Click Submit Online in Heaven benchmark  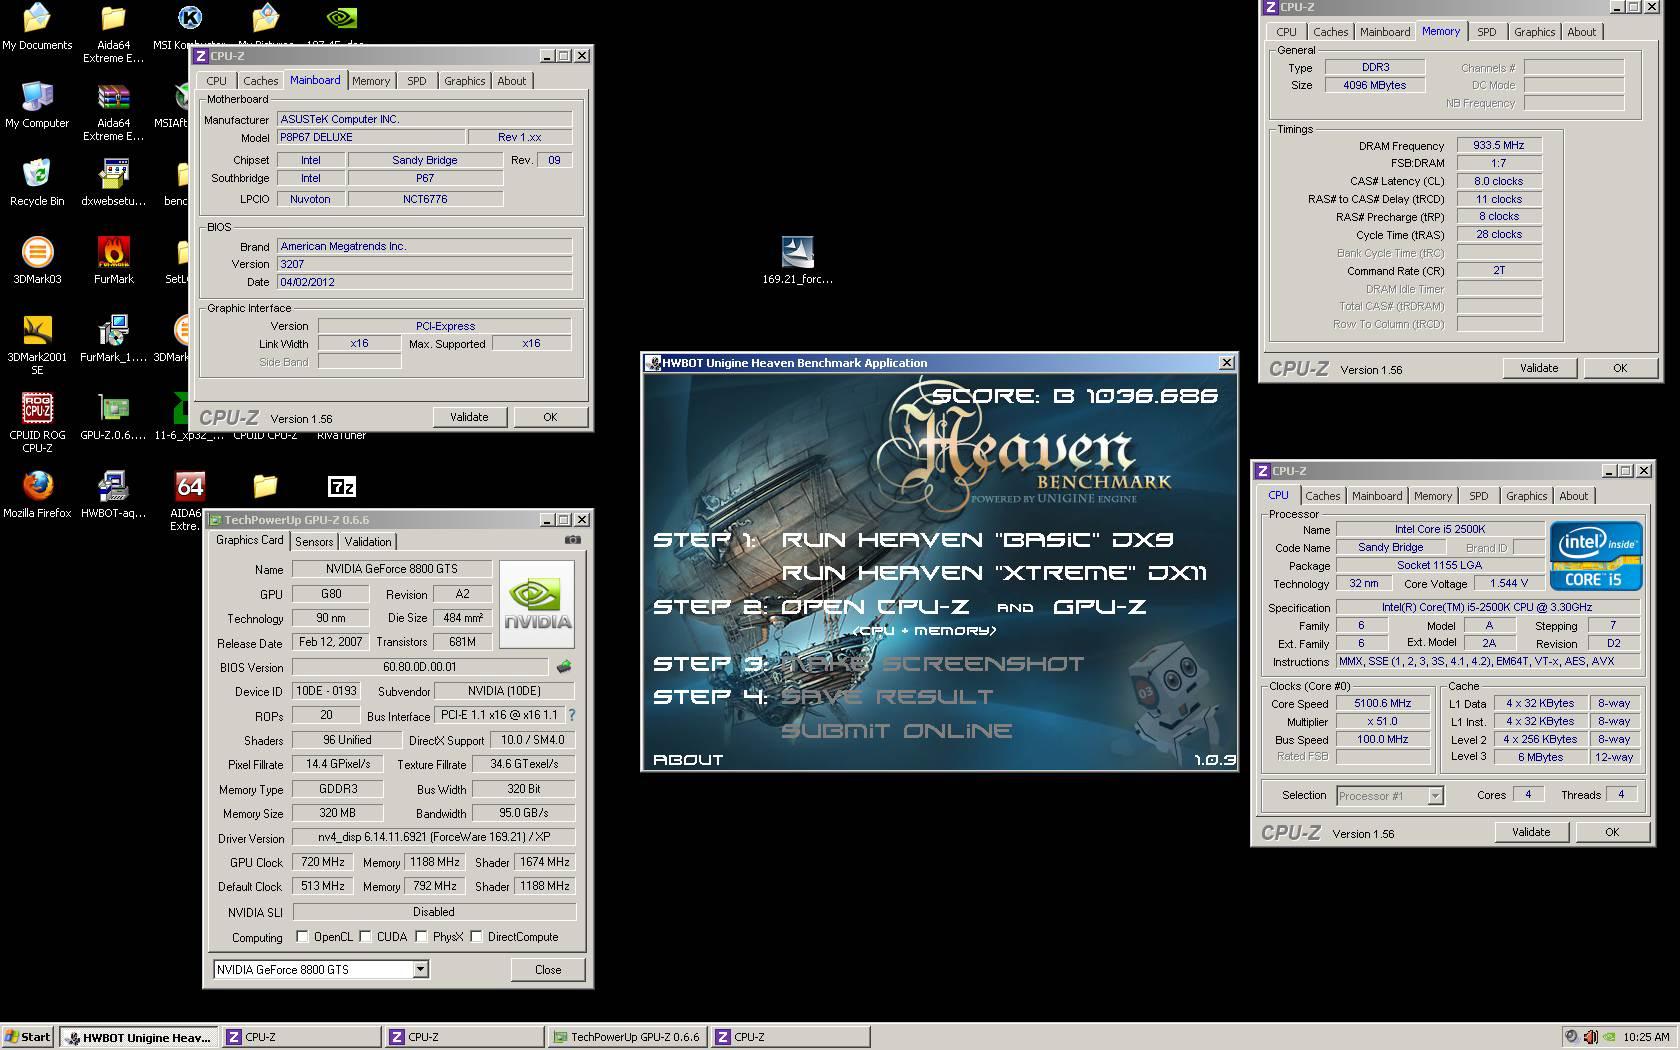click(896, 731)
